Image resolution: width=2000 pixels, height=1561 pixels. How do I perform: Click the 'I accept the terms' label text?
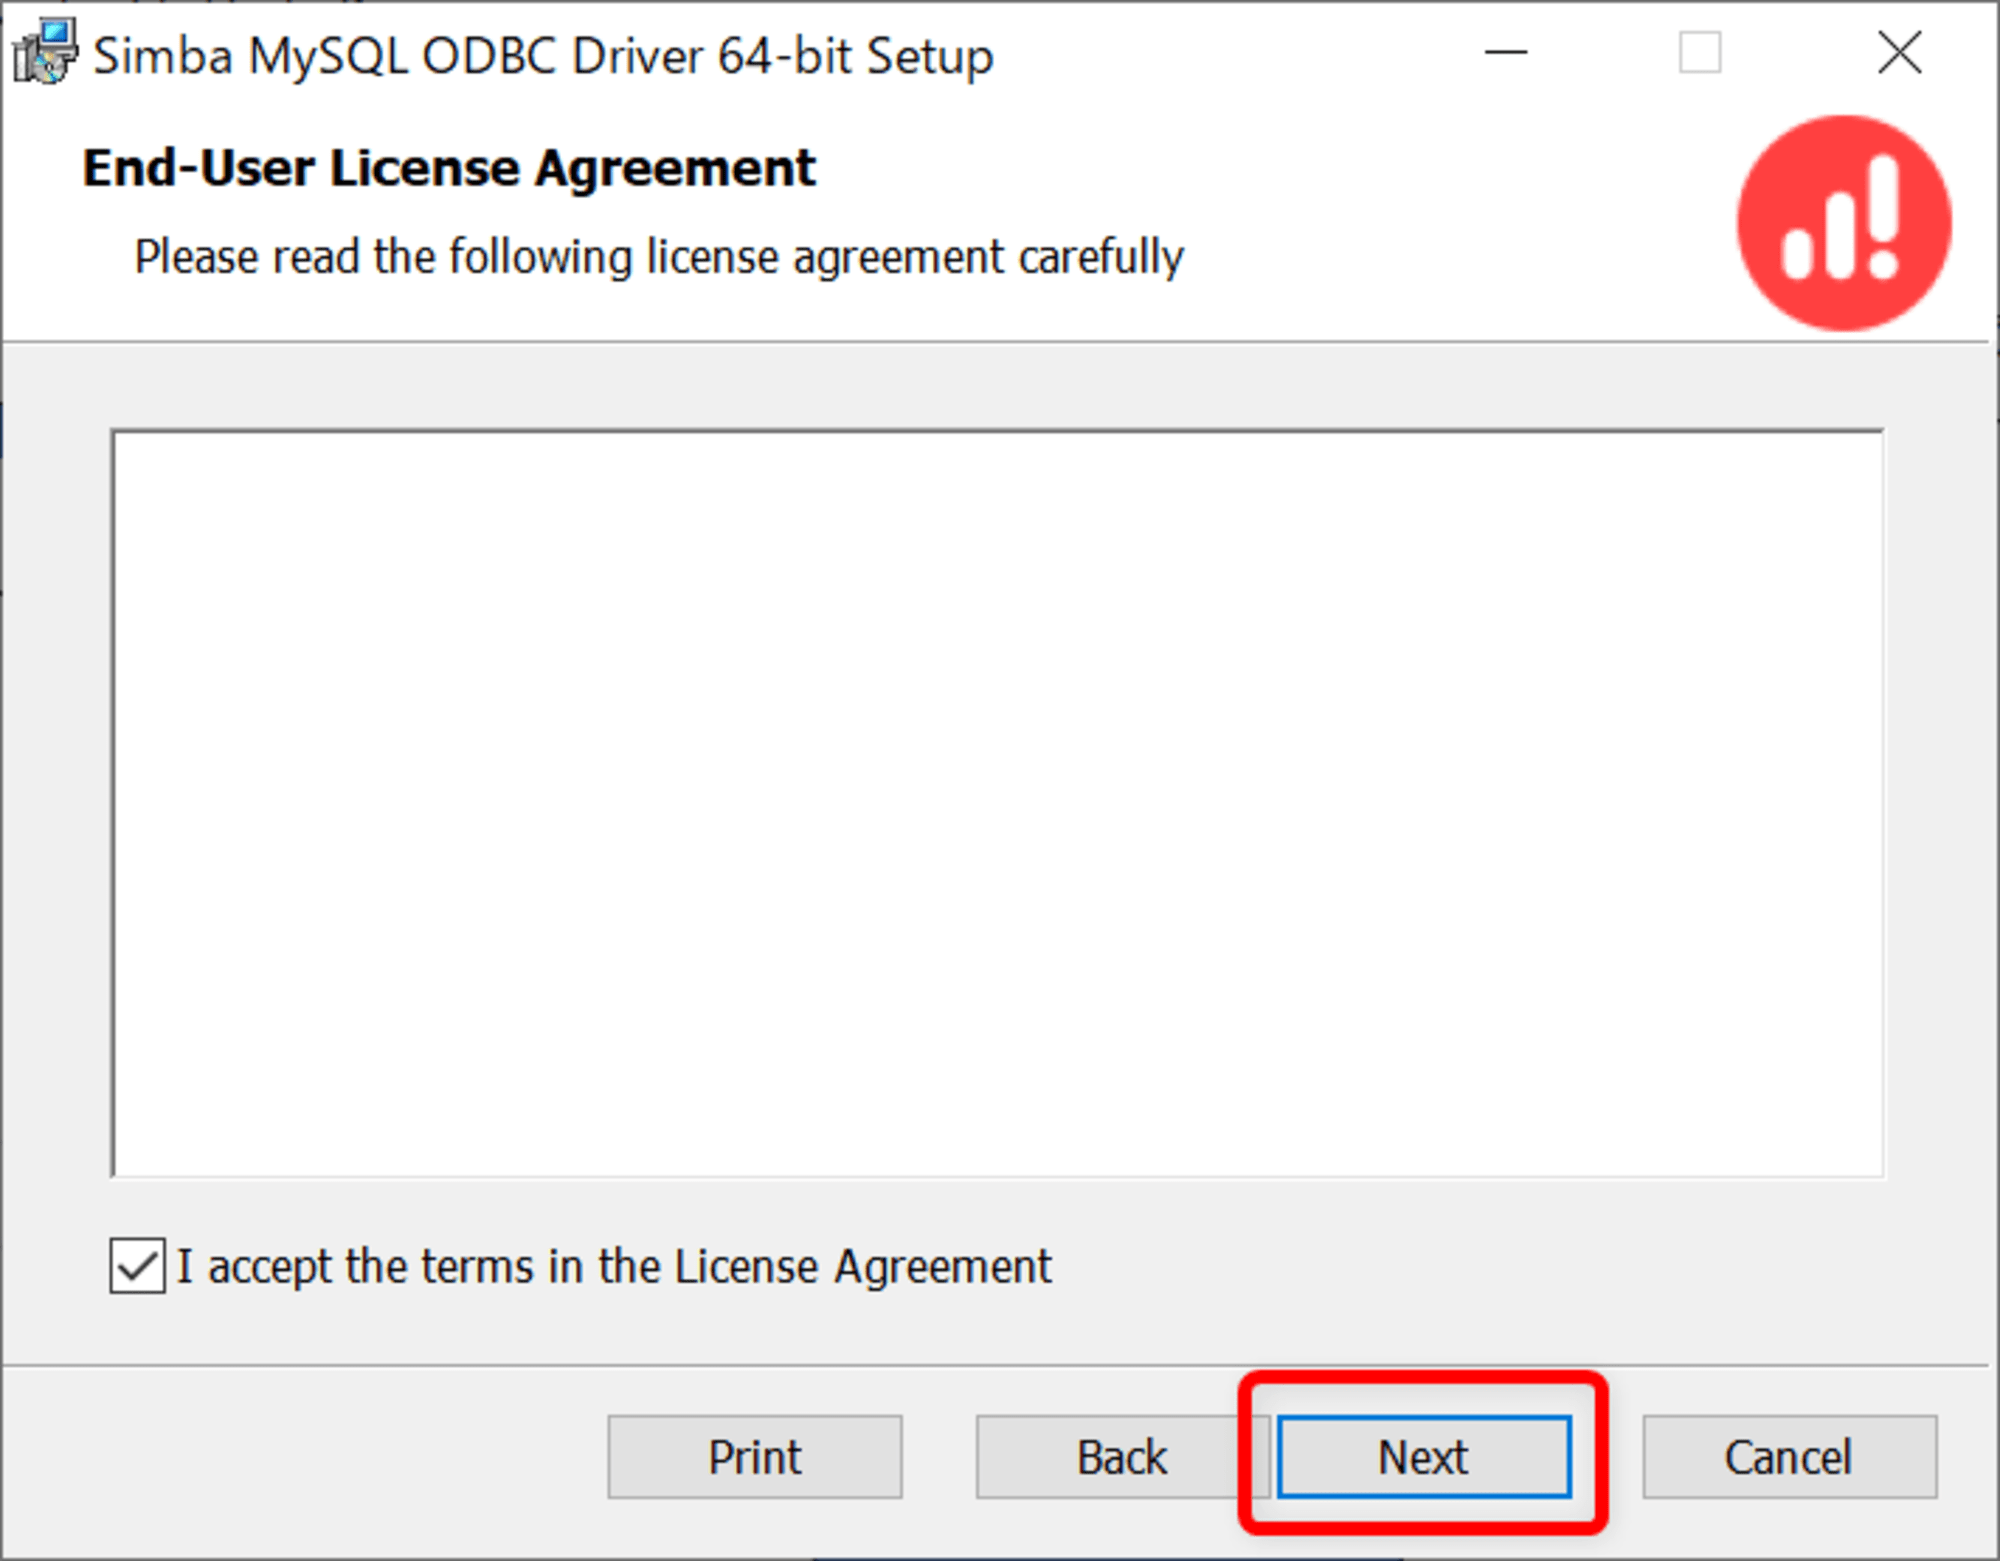click(614, 1266)
